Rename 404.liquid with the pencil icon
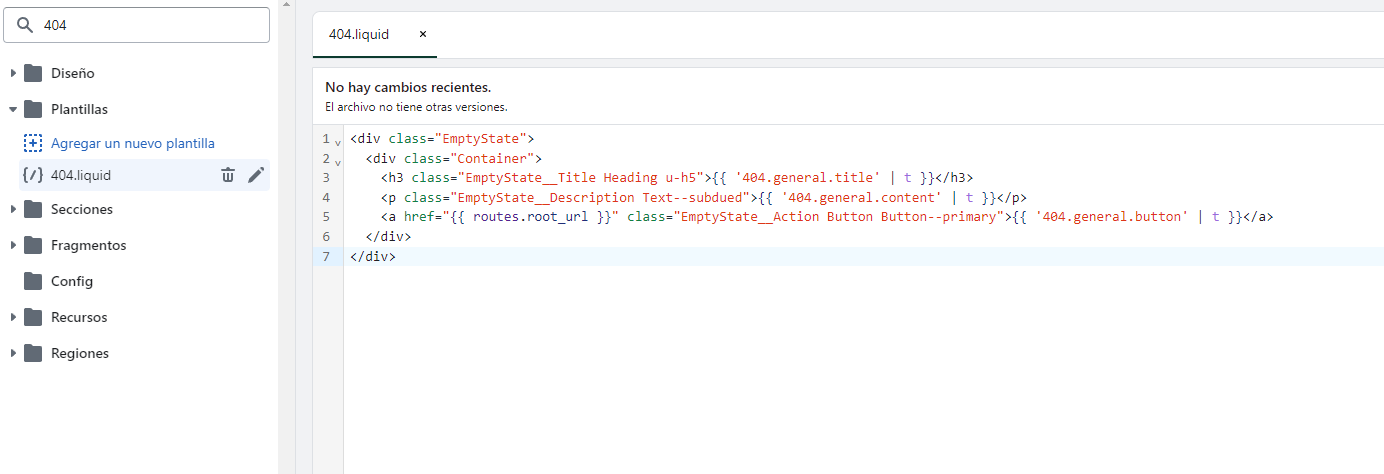Viewport: 1384px width, 474px height. (256, 175)
